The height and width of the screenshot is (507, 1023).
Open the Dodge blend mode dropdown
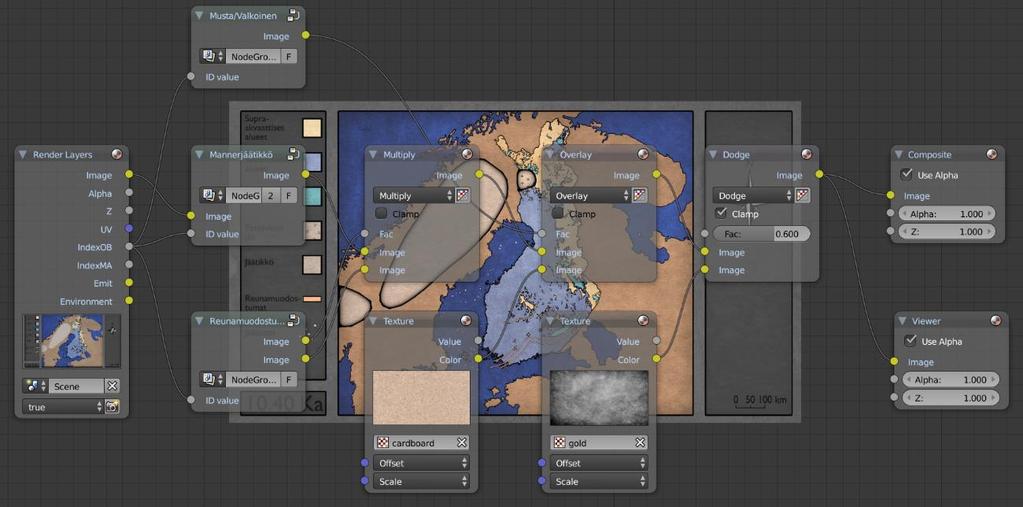click(754, 195)
